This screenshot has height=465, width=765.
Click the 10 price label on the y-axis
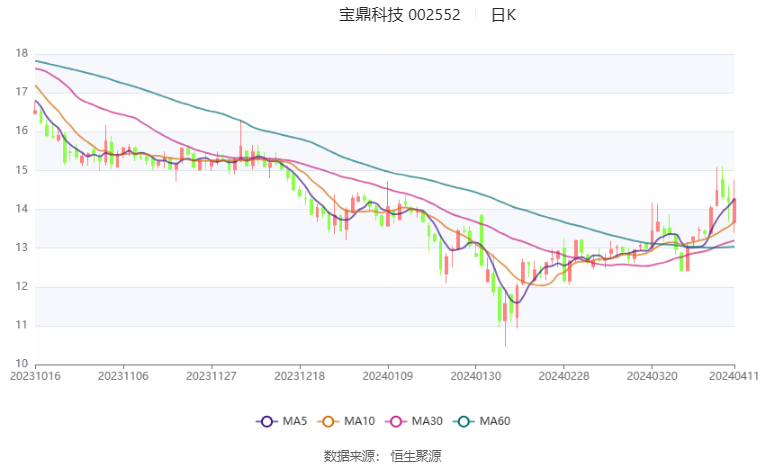(x=21, y=364)
